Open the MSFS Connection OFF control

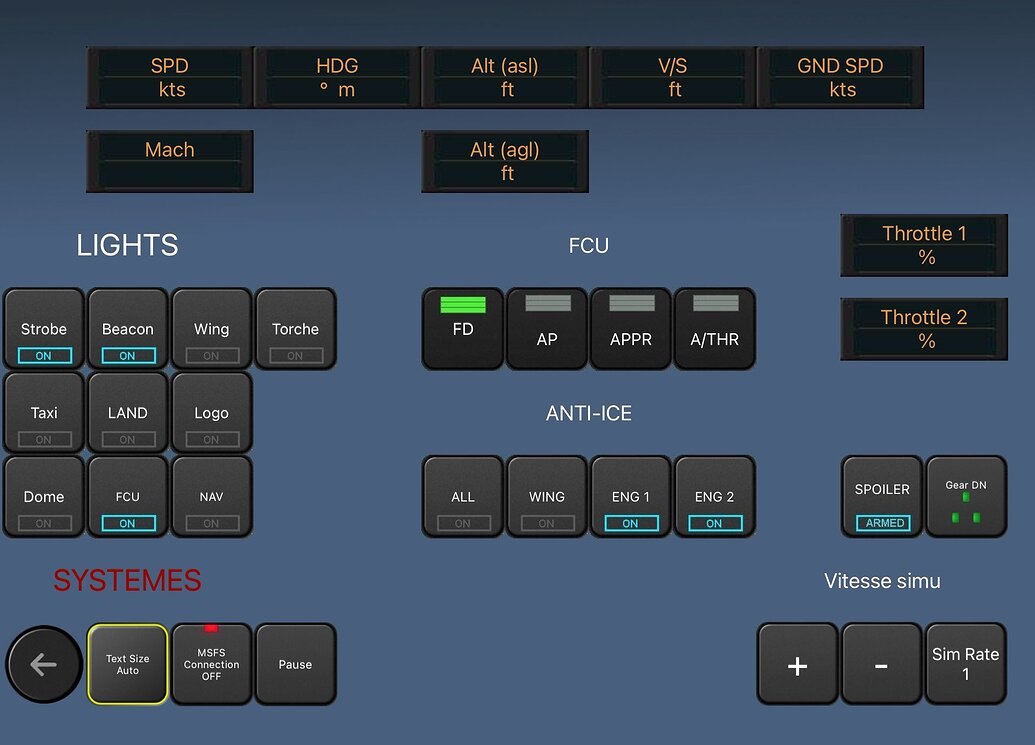[x=211, y=664]
